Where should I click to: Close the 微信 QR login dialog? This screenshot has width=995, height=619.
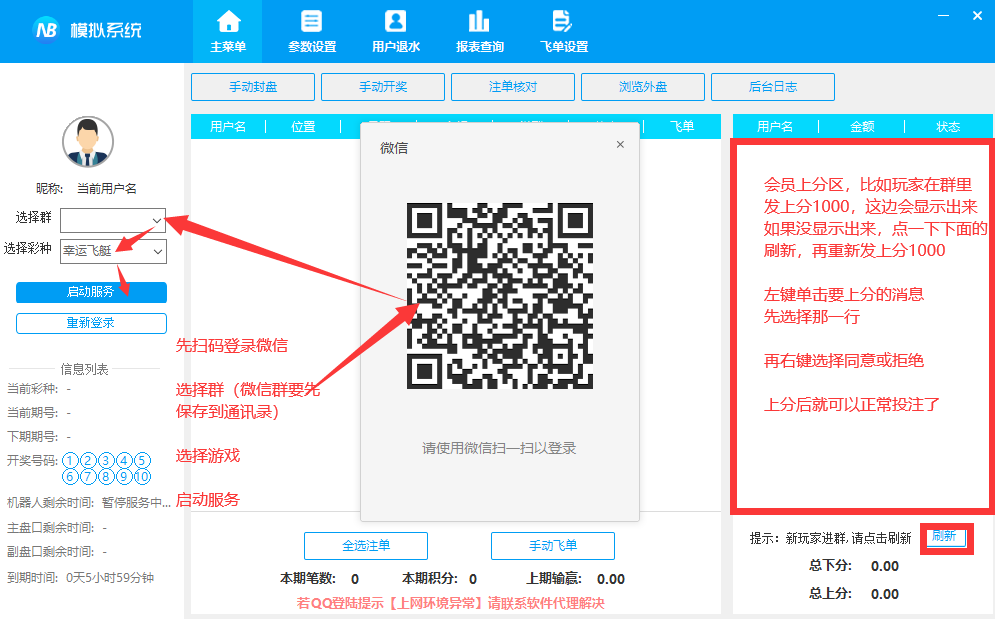tap(620, 145)
